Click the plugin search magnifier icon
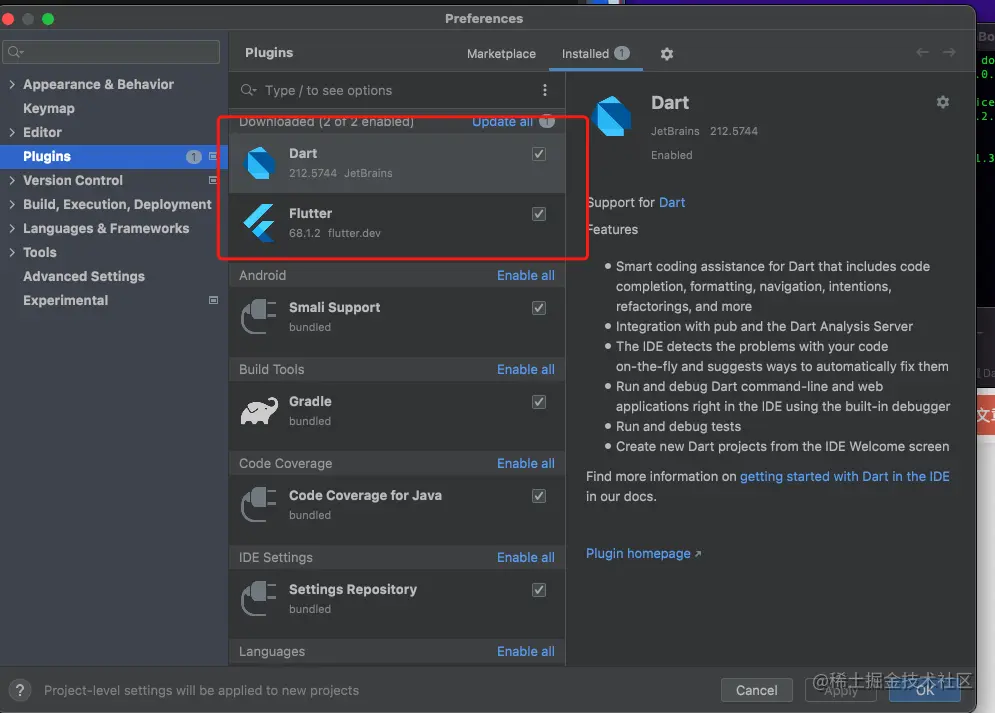Viewport: 995px width, 713px height. click(x=248, y=90)
